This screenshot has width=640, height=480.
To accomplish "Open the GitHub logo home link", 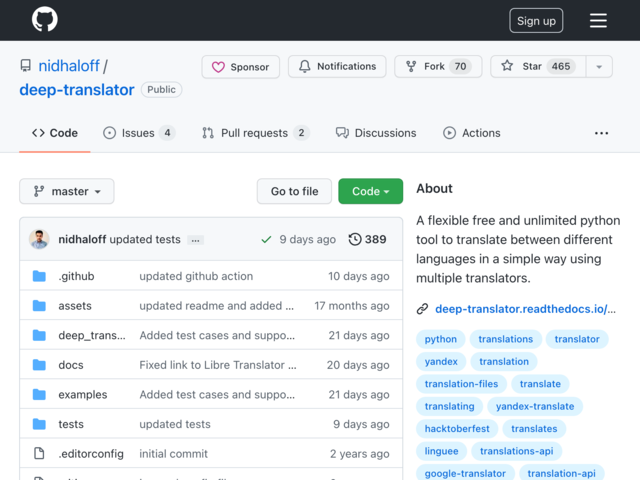I will point(44,20).
